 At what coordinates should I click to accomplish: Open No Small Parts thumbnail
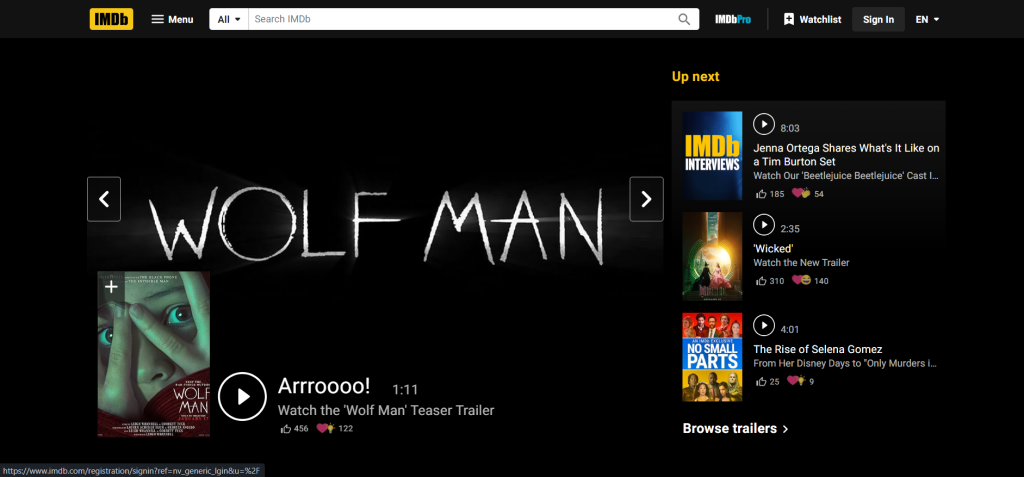click(712, 357)
